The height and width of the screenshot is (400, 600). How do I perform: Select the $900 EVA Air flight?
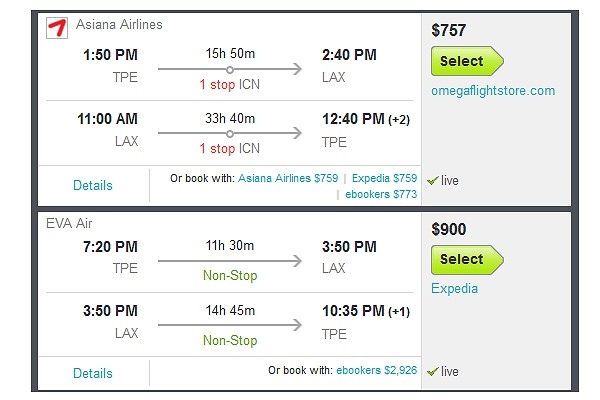pos(461,259)
